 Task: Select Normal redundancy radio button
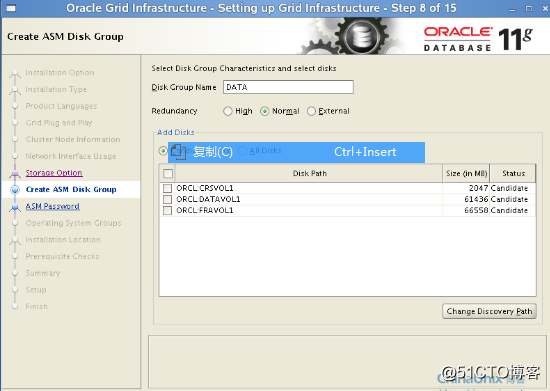[264, 111]
